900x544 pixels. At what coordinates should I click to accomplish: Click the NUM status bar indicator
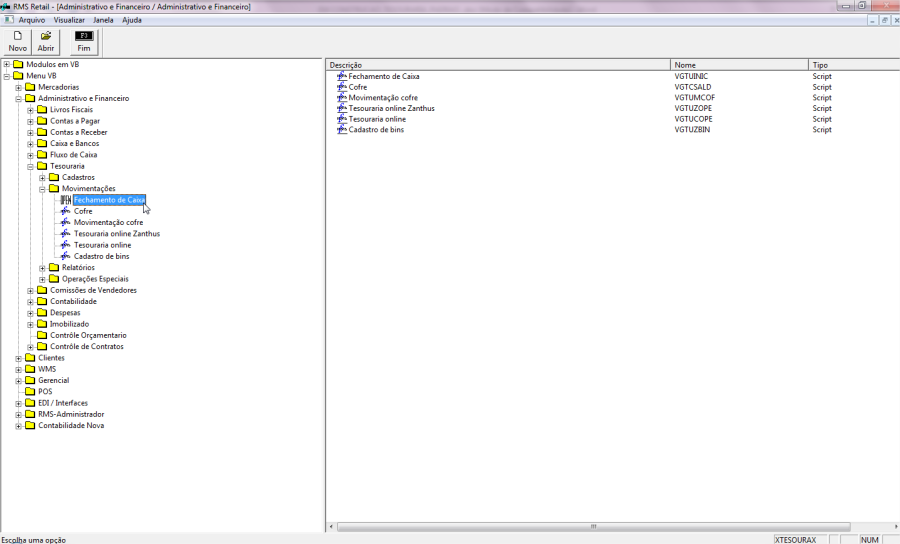click(870, 539)
